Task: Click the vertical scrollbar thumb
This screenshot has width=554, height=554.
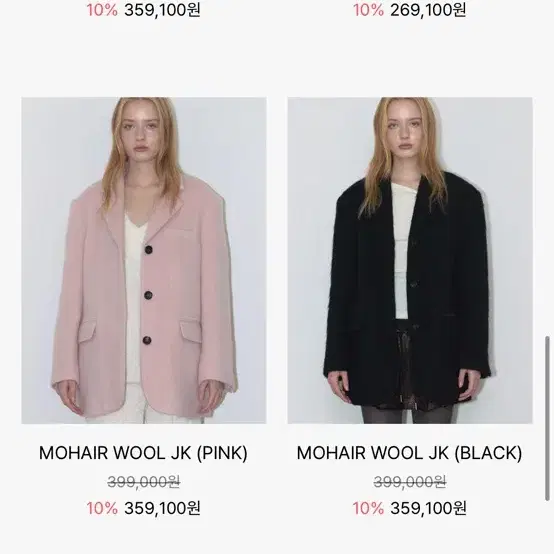Action: pos(547,418)
